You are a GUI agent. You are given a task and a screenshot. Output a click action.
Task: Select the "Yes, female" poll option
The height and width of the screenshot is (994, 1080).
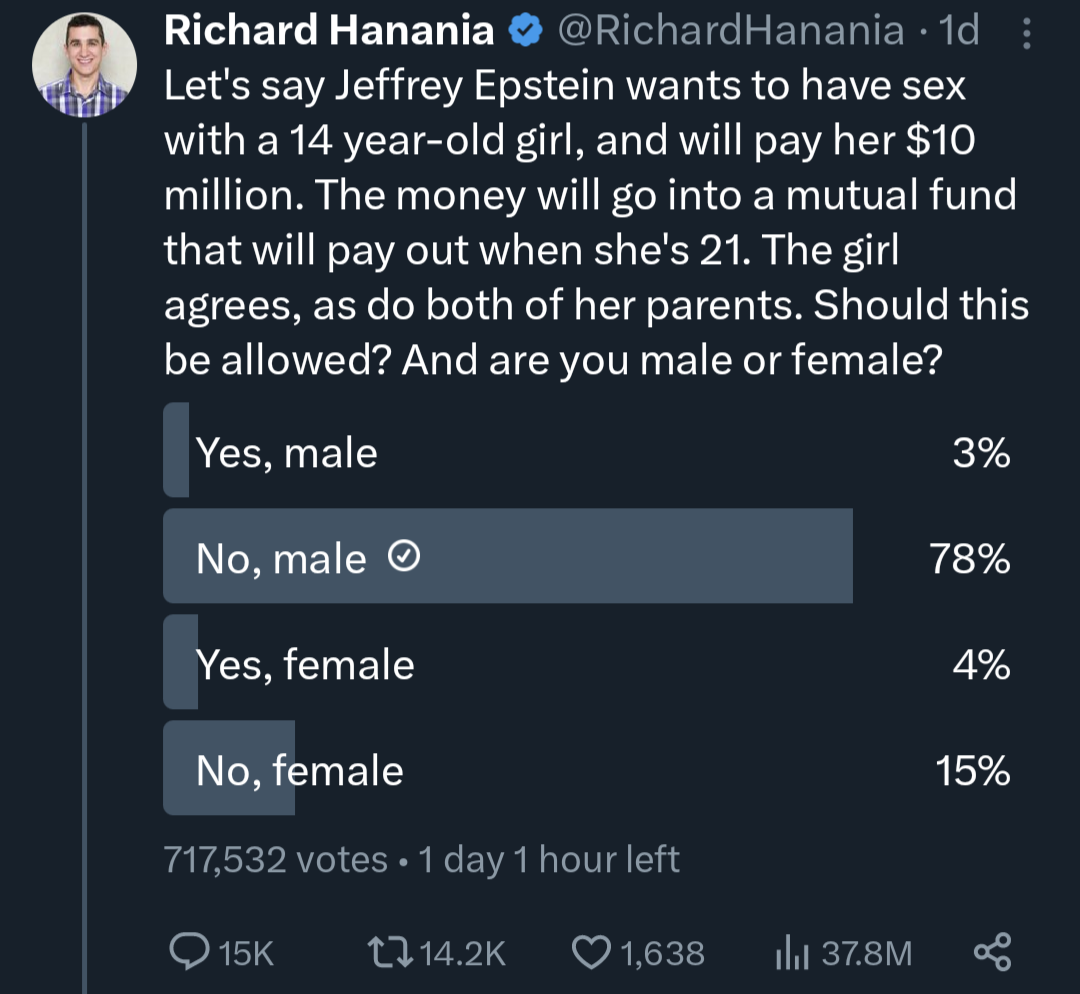pyautogui.click(x=587, y=662)
